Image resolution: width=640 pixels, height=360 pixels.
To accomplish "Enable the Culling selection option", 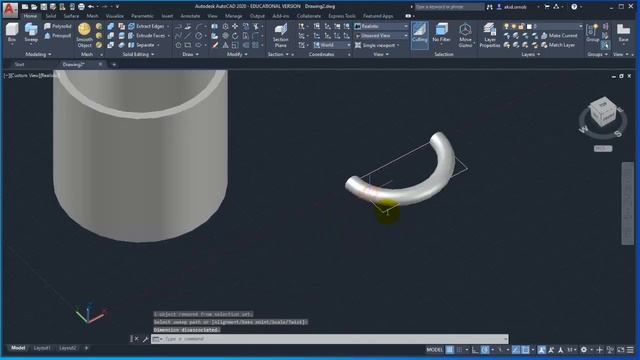I will (x=420, y=35).
